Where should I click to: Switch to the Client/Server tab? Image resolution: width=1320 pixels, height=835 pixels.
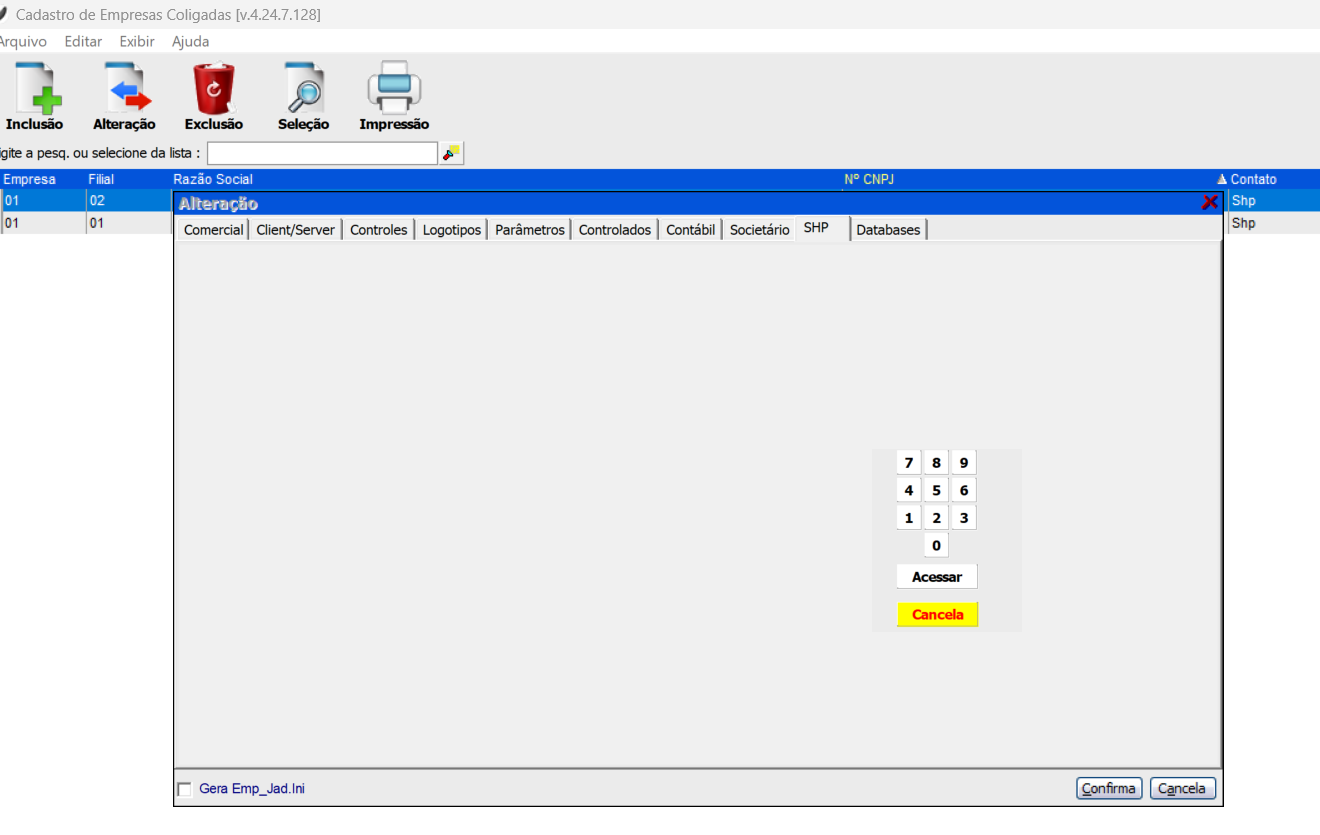click(295, 230)
